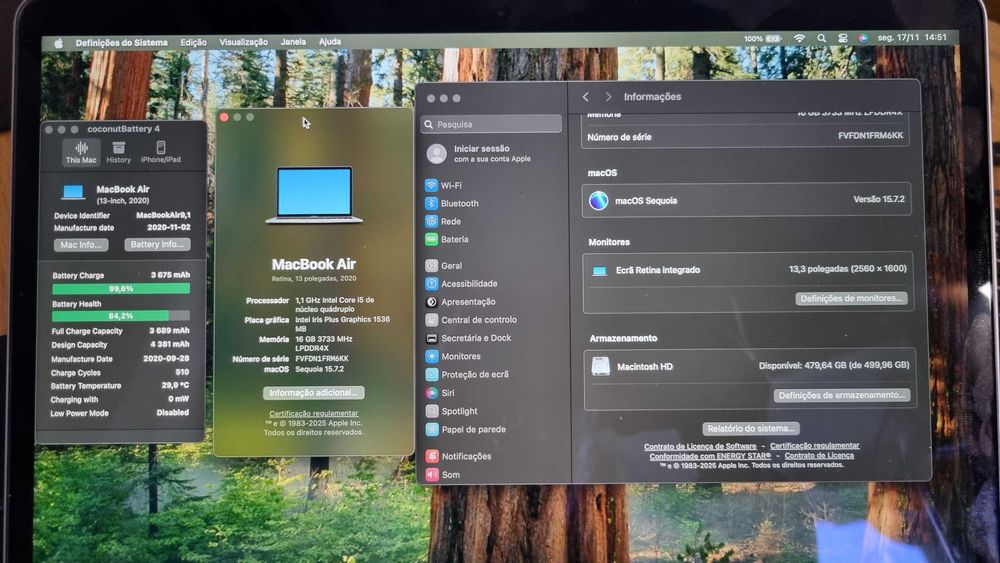The width and height of the screenshot is (1000, 563).
Task: Click the Macintosh HD drive icon
Action: [x=601, y=366]
